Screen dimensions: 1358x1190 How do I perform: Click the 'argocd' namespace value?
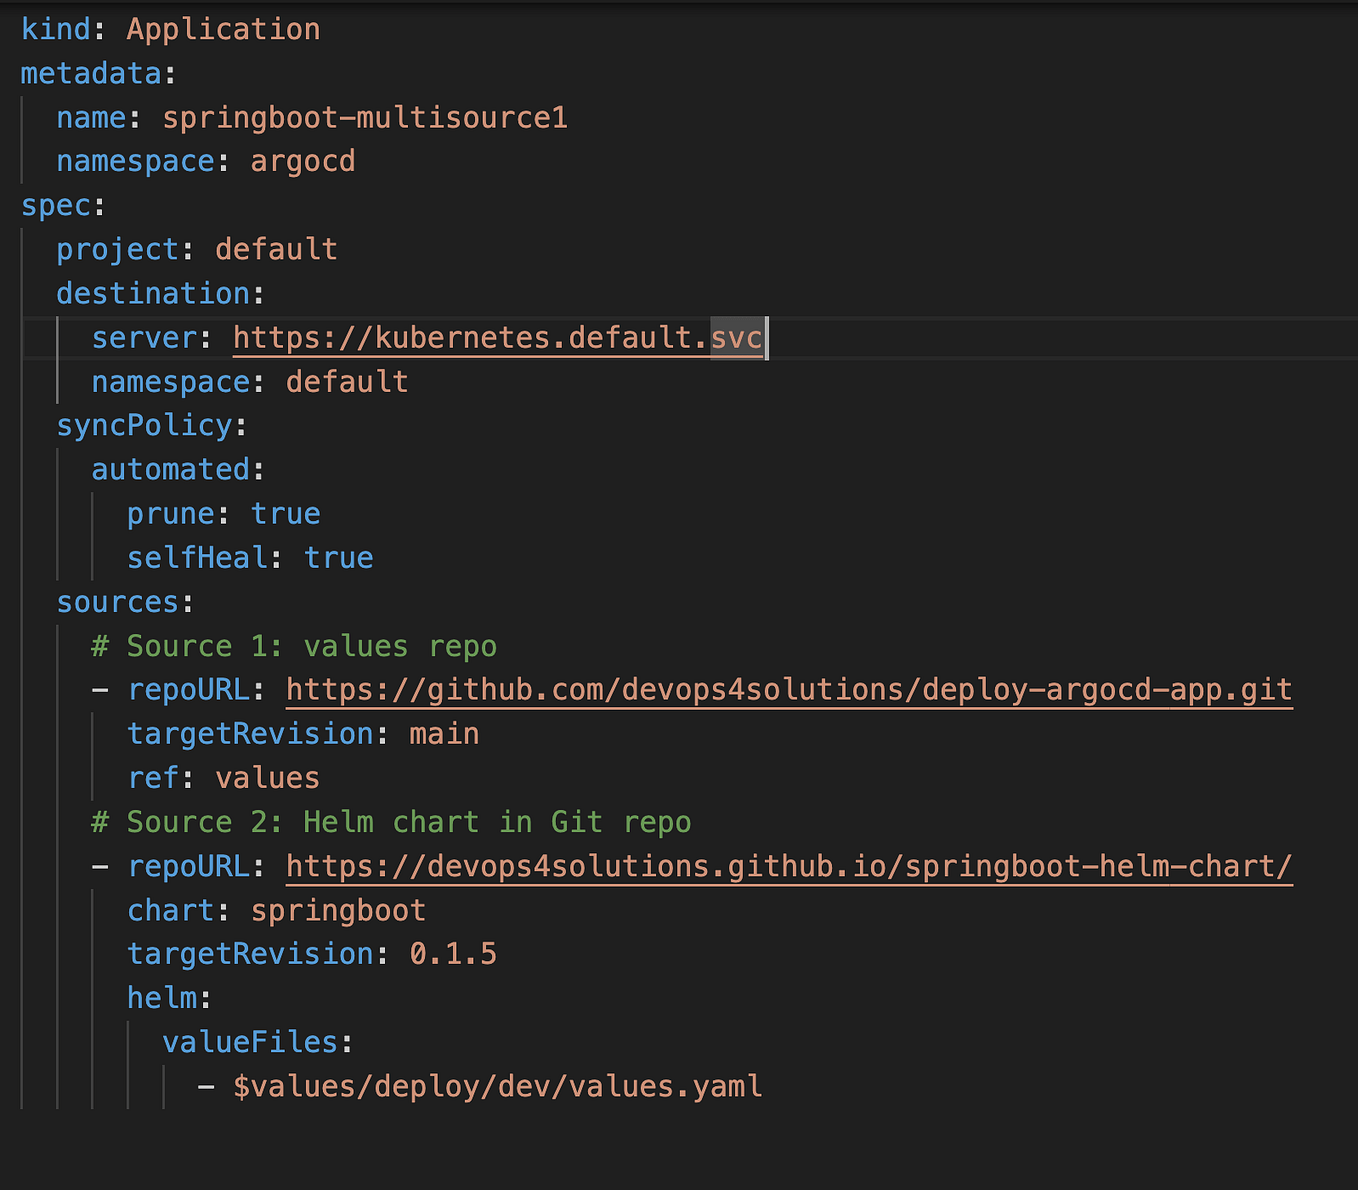(x=302, y=162)
